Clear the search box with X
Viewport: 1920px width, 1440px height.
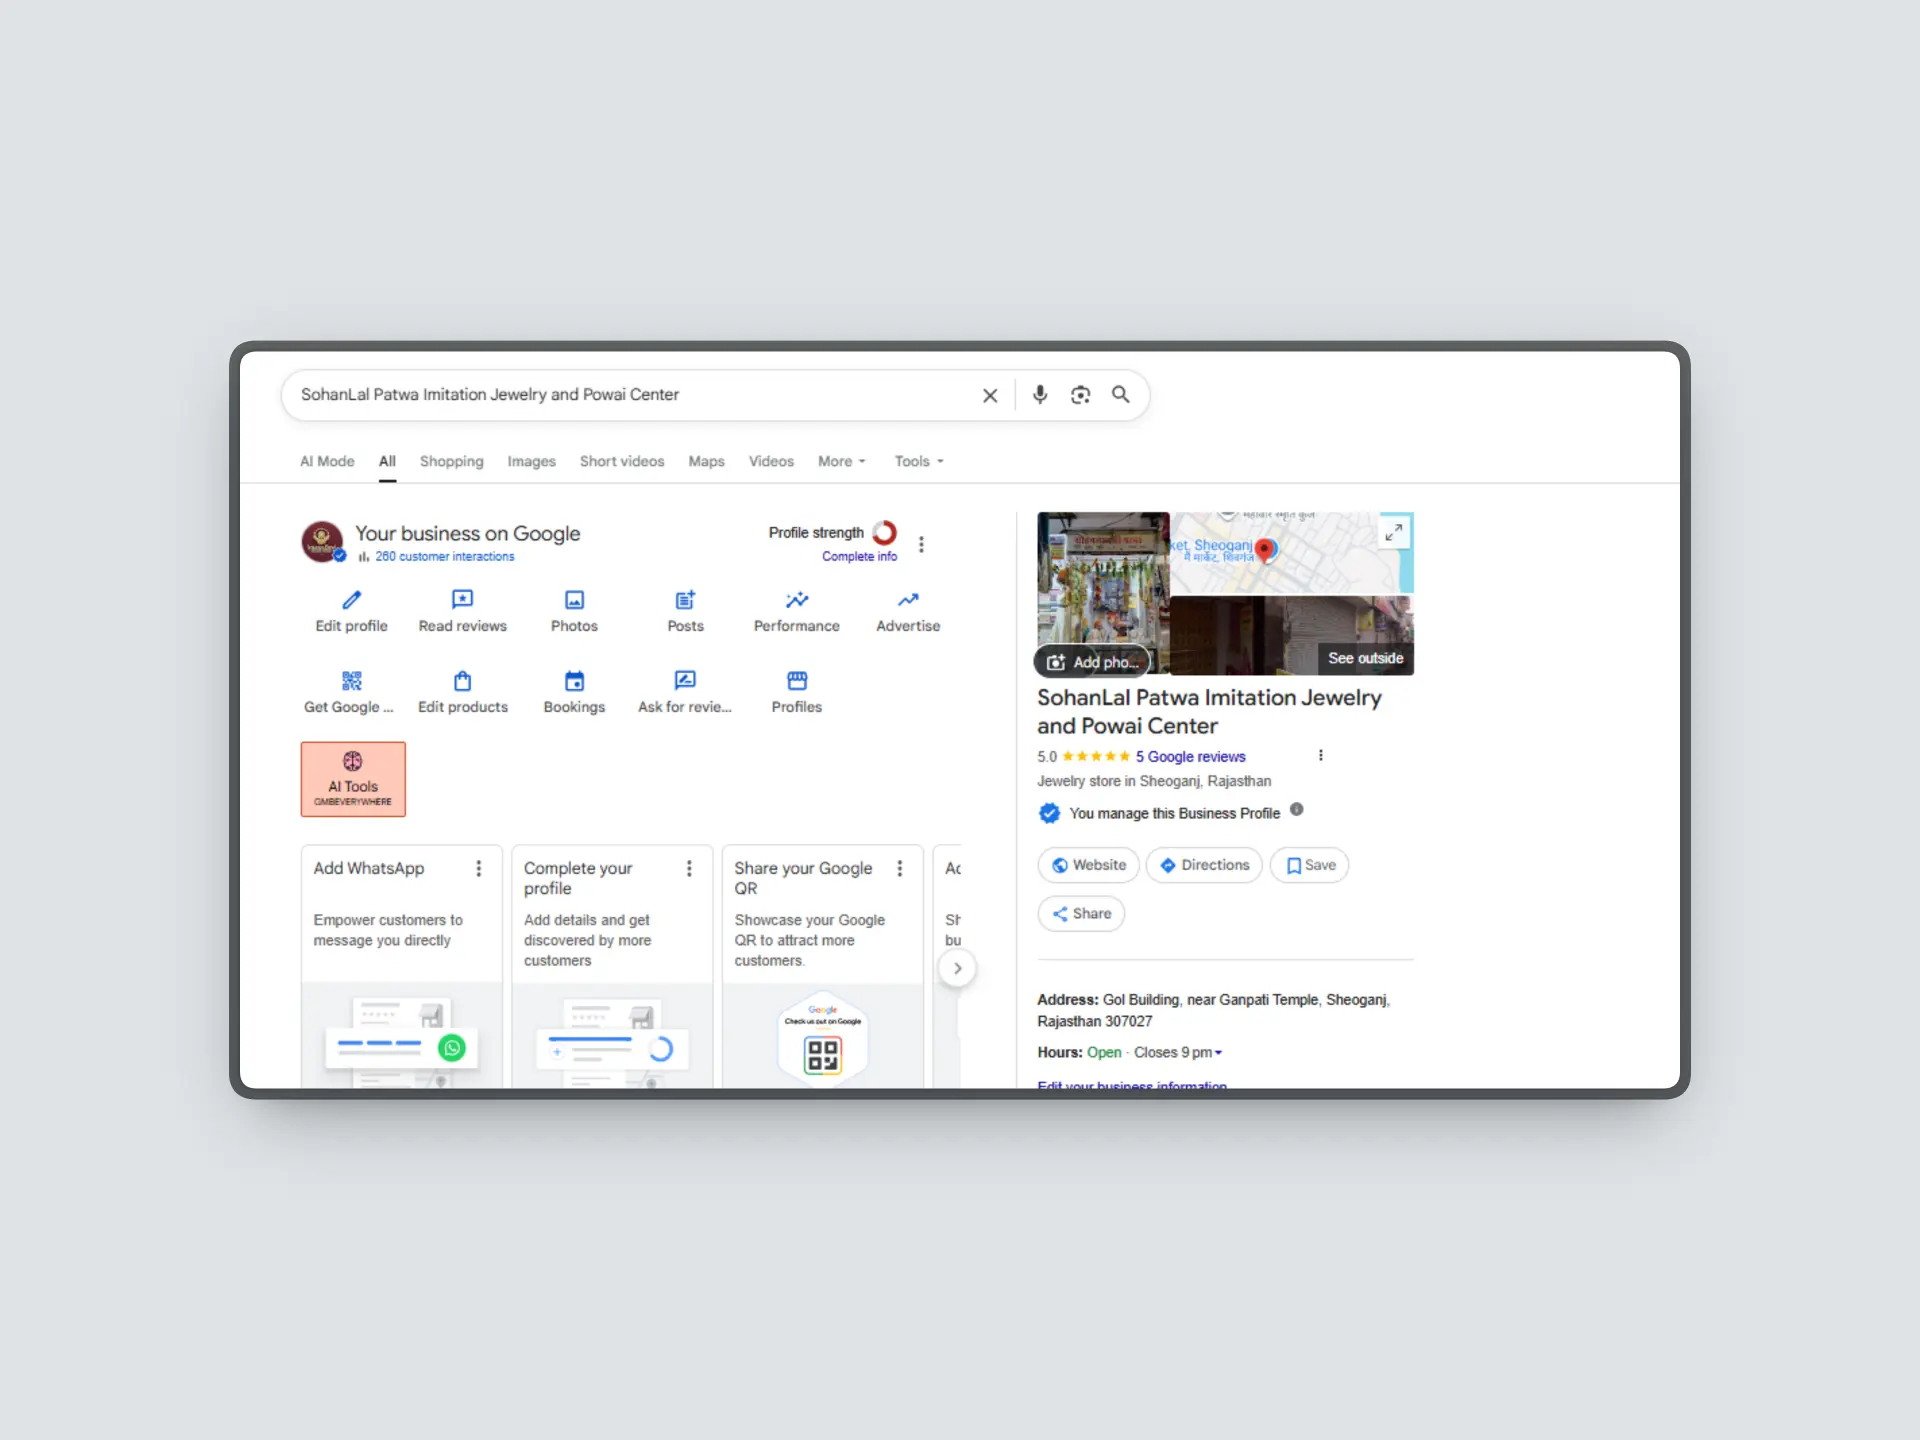coord(990,395)
